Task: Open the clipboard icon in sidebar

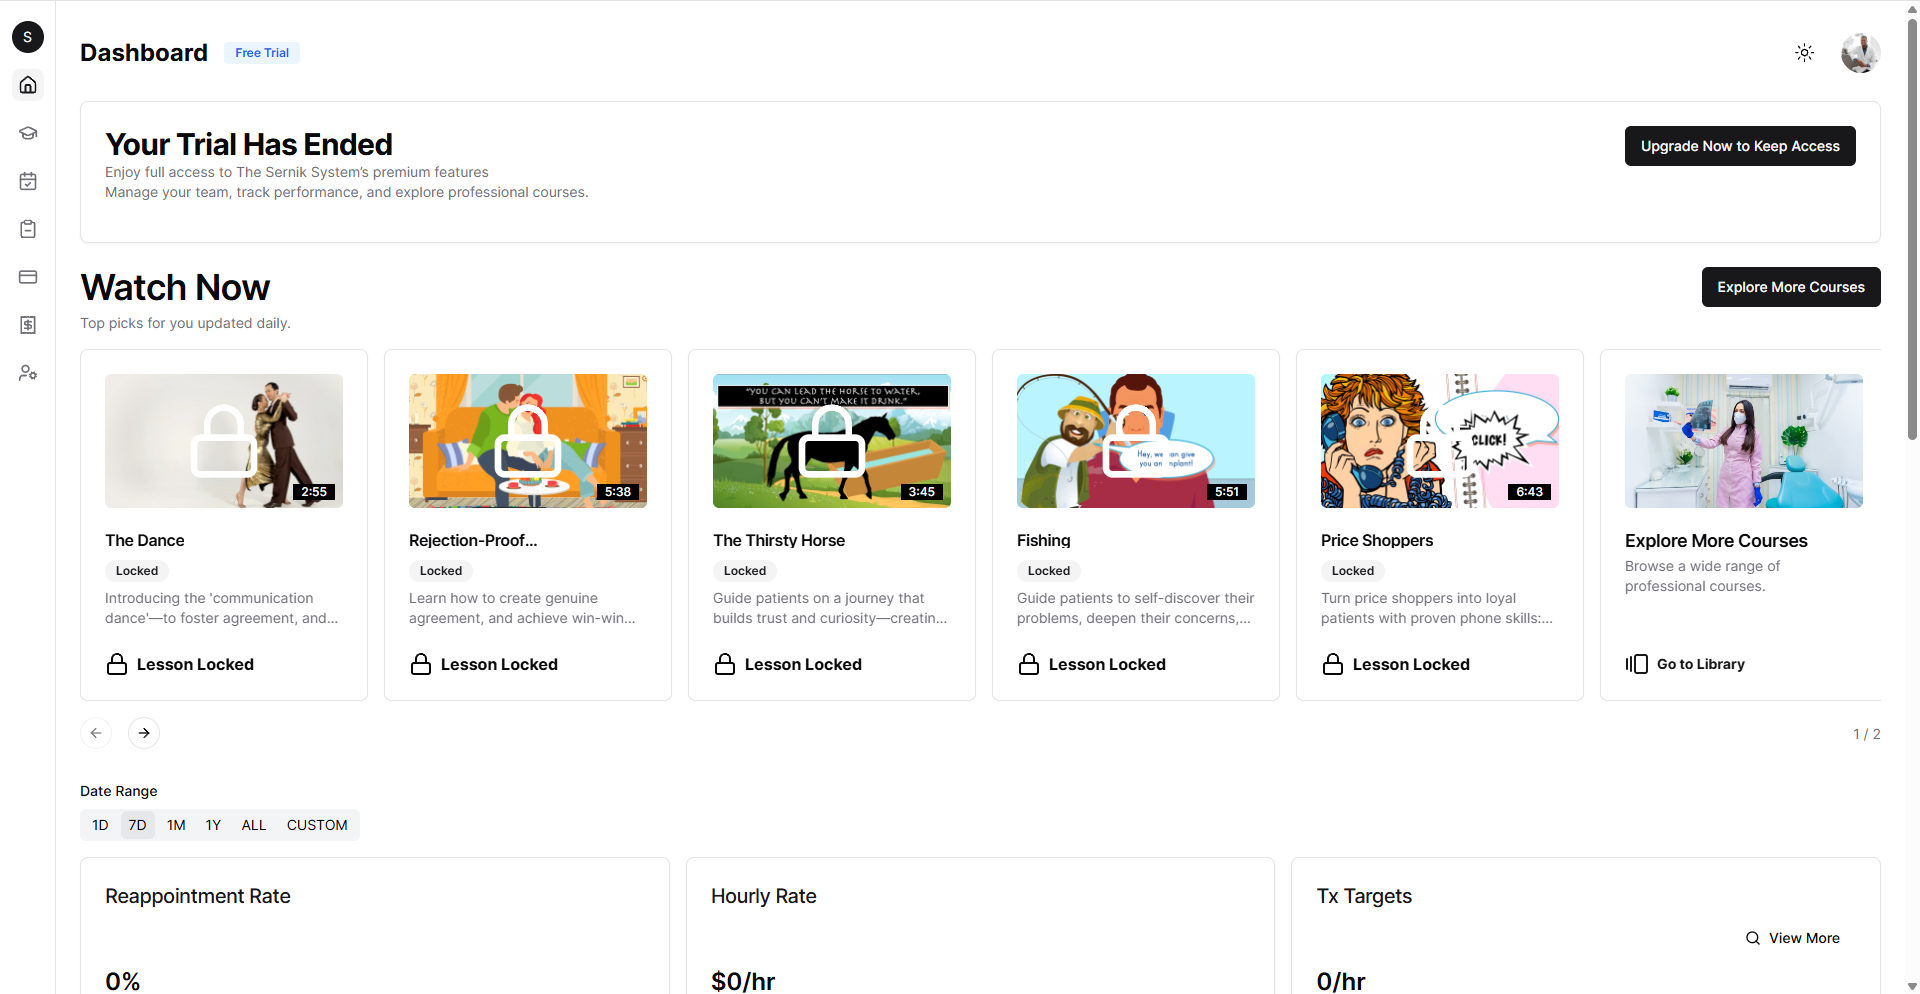Action: [28, 229]
